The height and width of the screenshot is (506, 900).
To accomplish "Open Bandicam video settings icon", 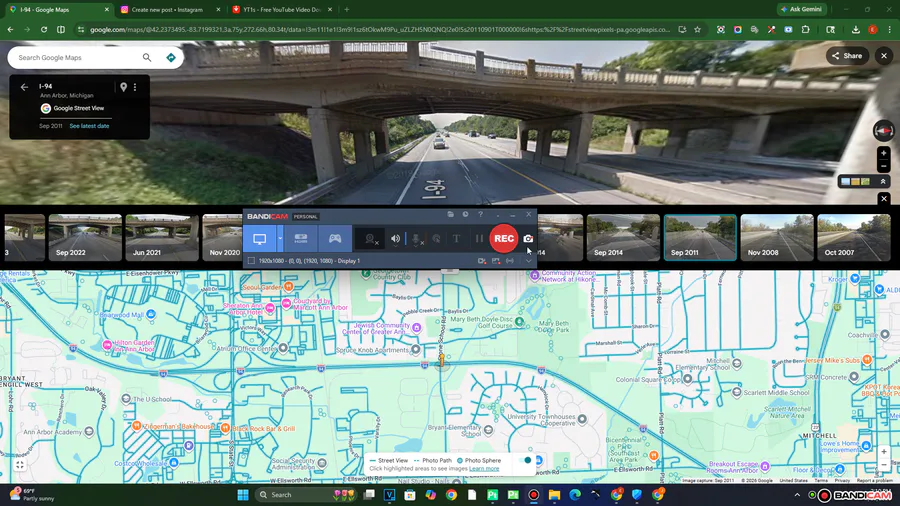I will 482,261.
